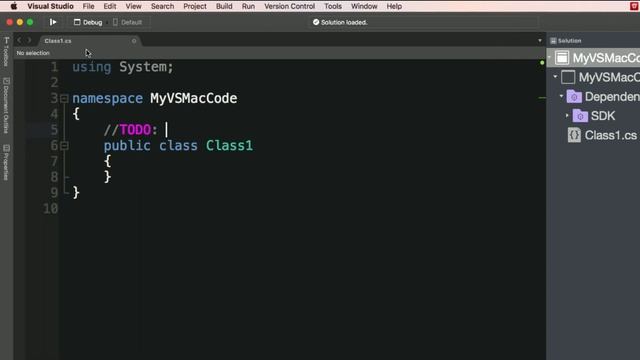Open the Edit menu
Screen dimensions: 640x360
tap(109, 6)
